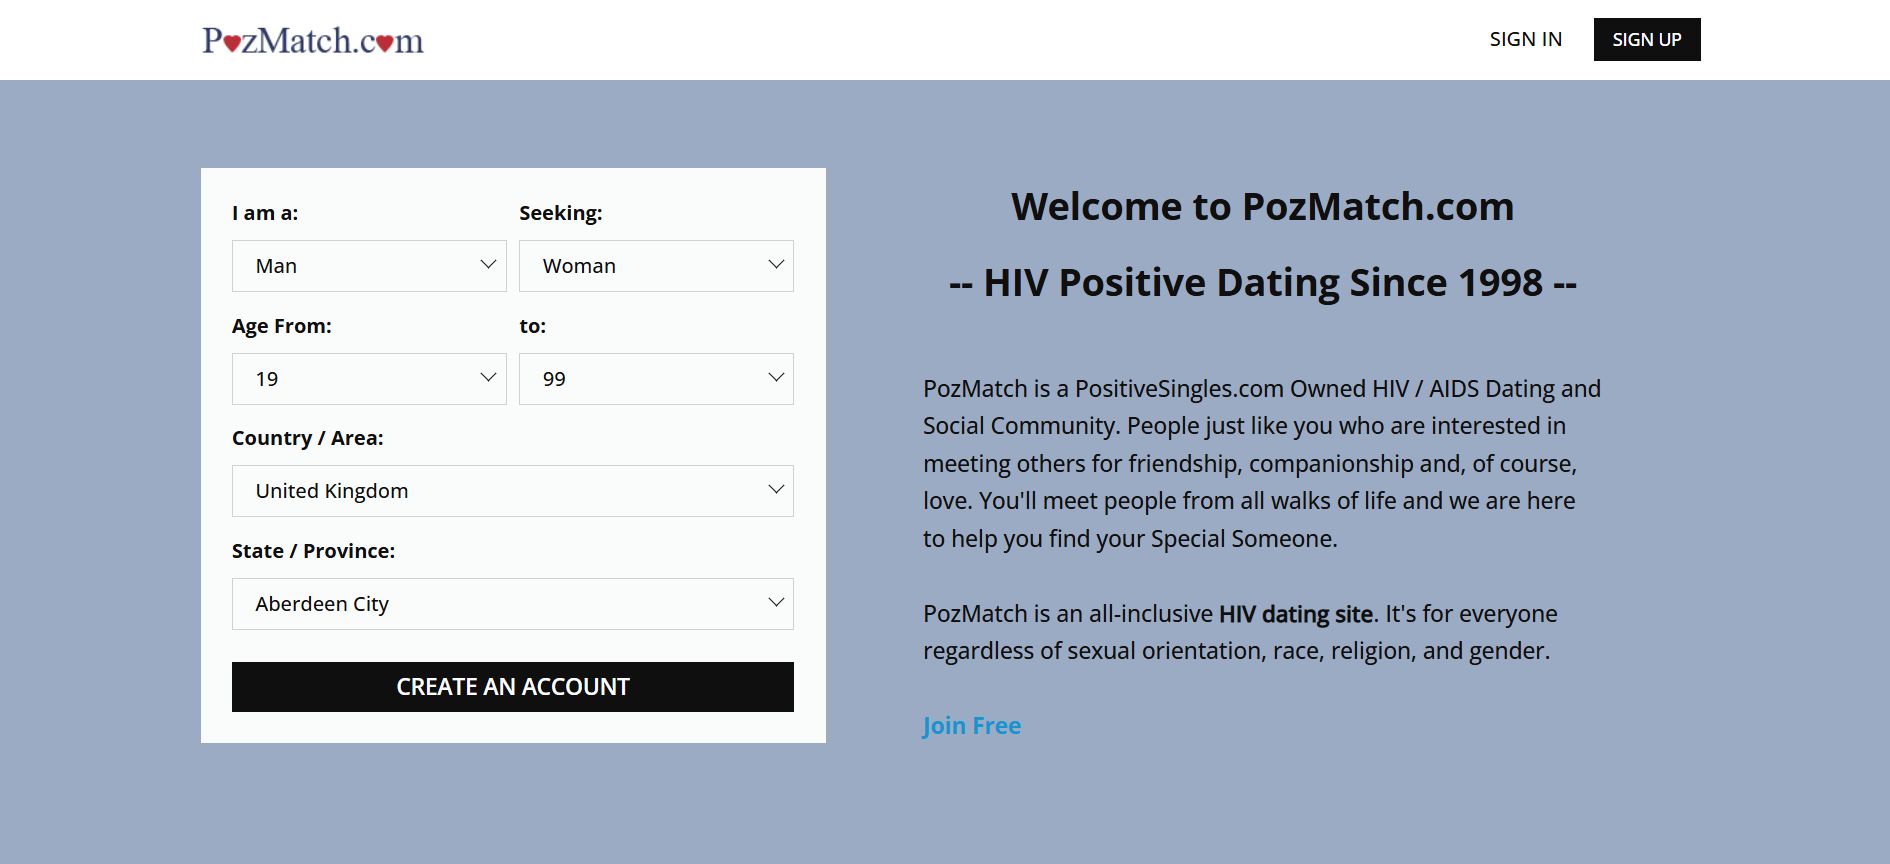Click the 'Seeking:' field label
Screen dimensions: 1890x864
coord(560,213)
